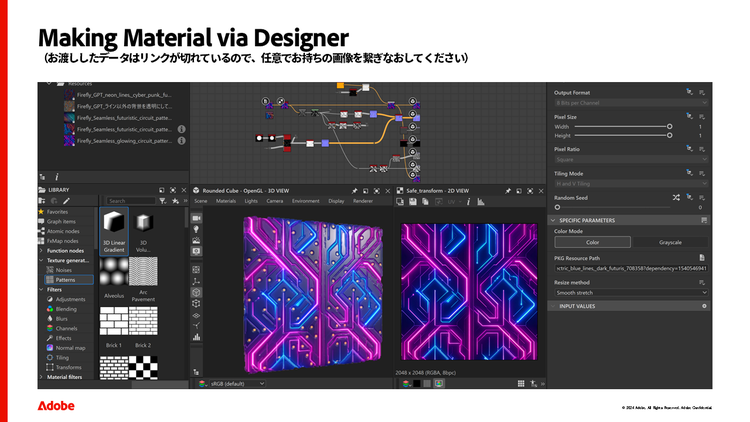Click the first icon in 2D view toolbar
Viewport: 750px width, 422px height.
coord(400,202)
